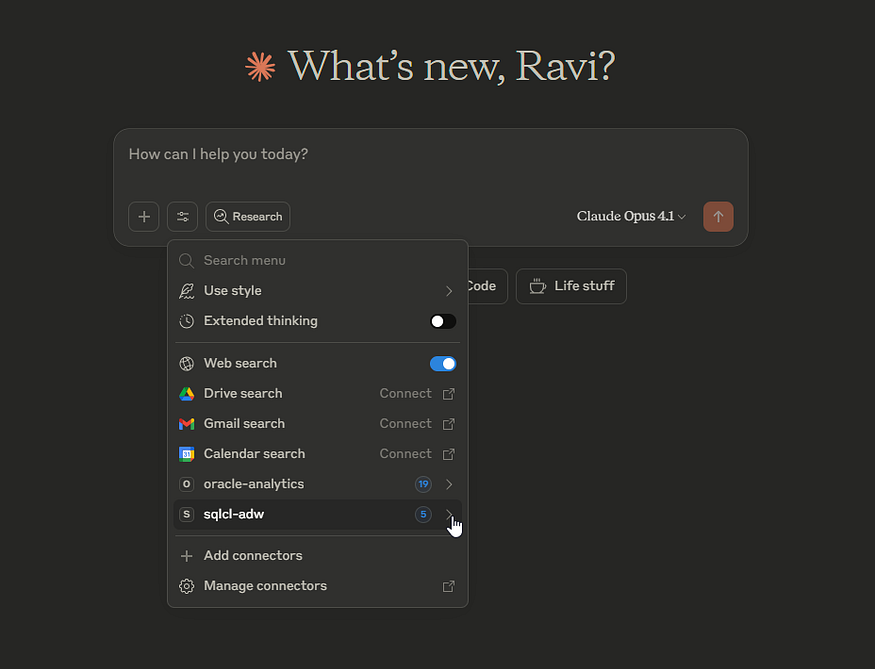The image size is (875, 669).
Task: Click the Web search globe icon
Action: 186,364
